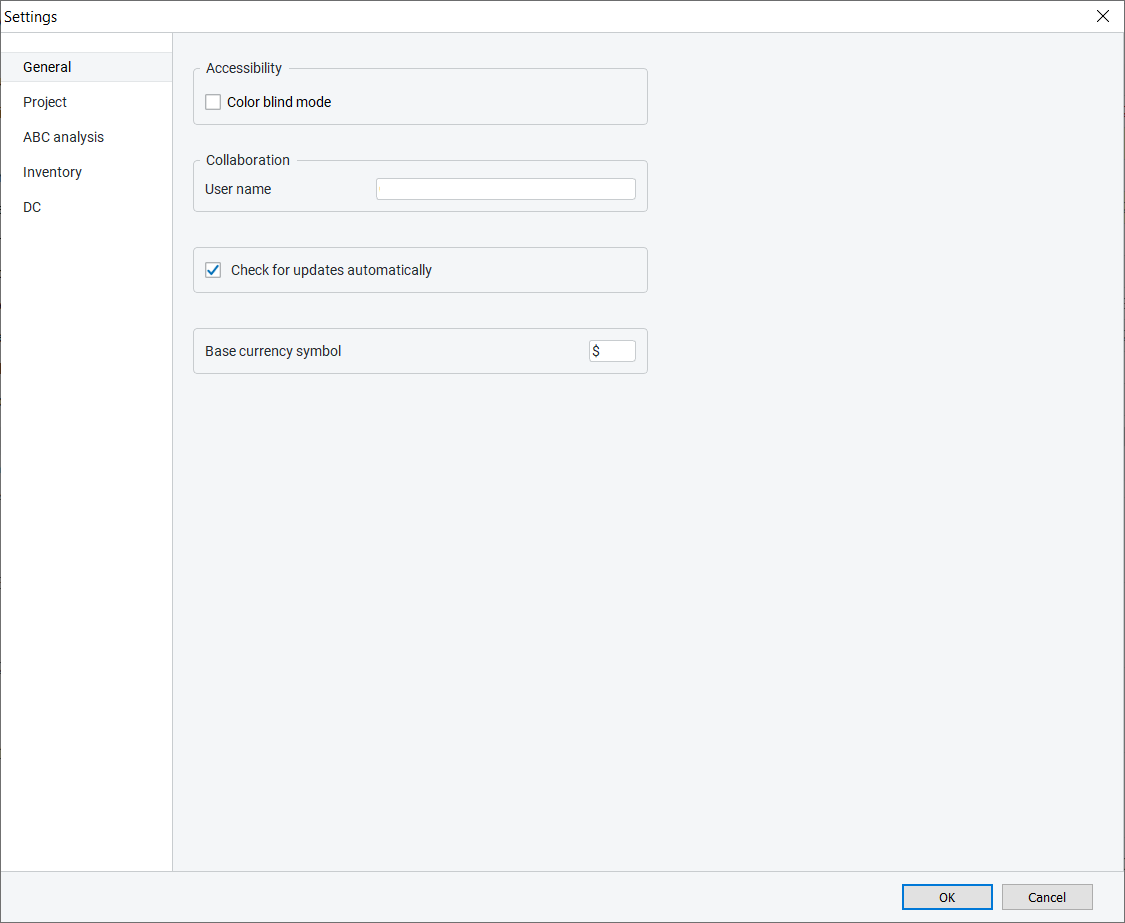Click the Collaboration group heading

pyautogui.click(x=248, y=160)
